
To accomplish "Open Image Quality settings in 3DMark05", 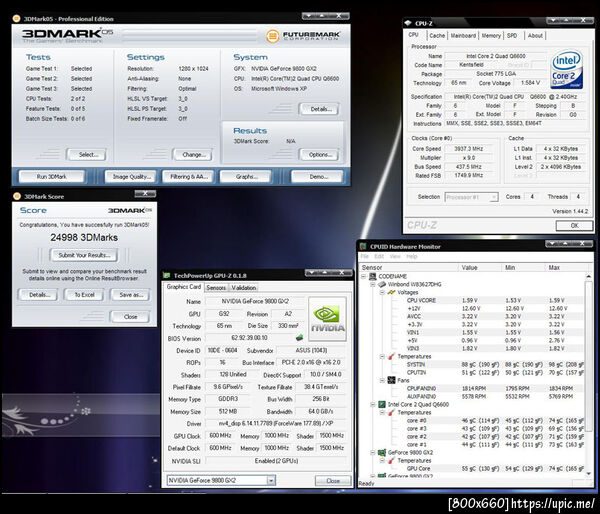I will [130, 177].
